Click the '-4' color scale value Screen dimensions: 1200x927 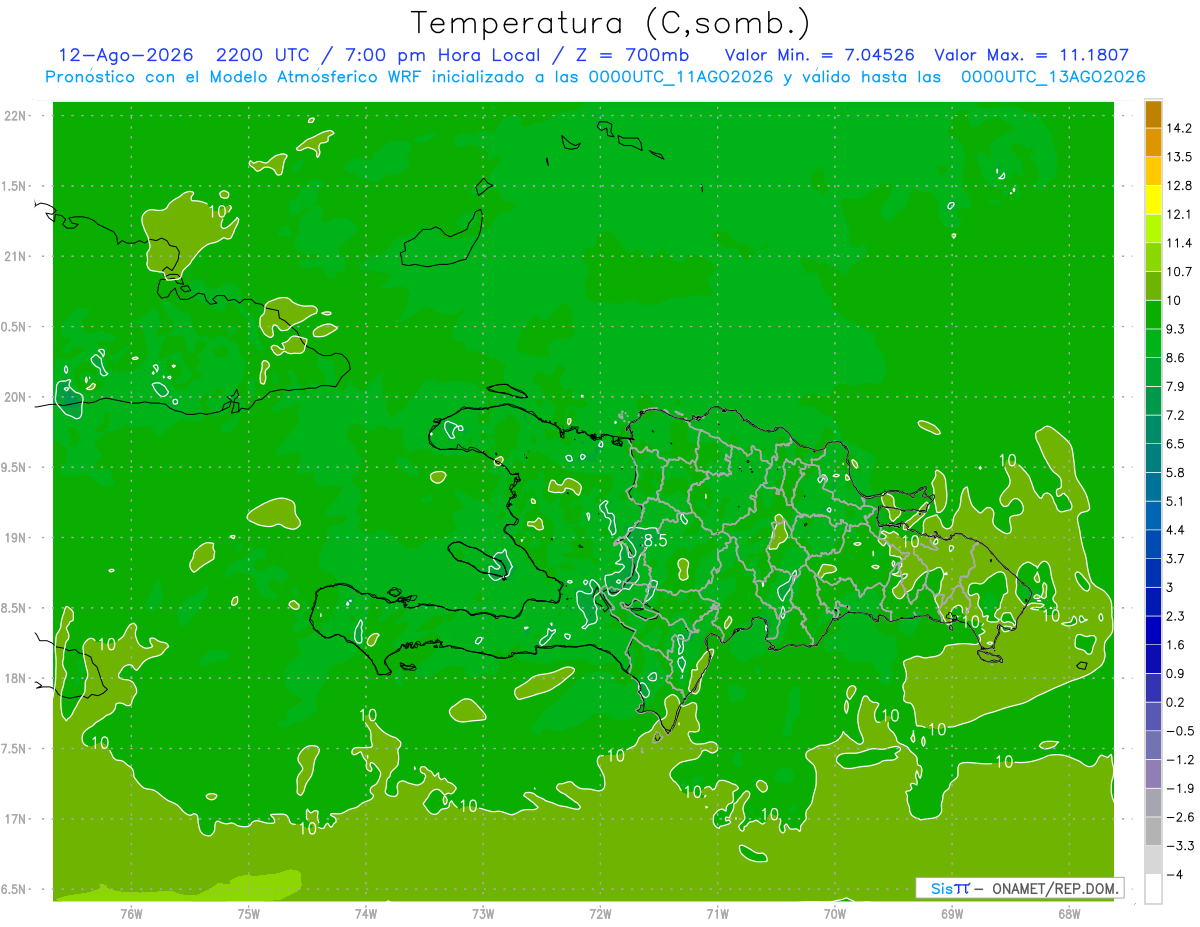coord(1173,875)
